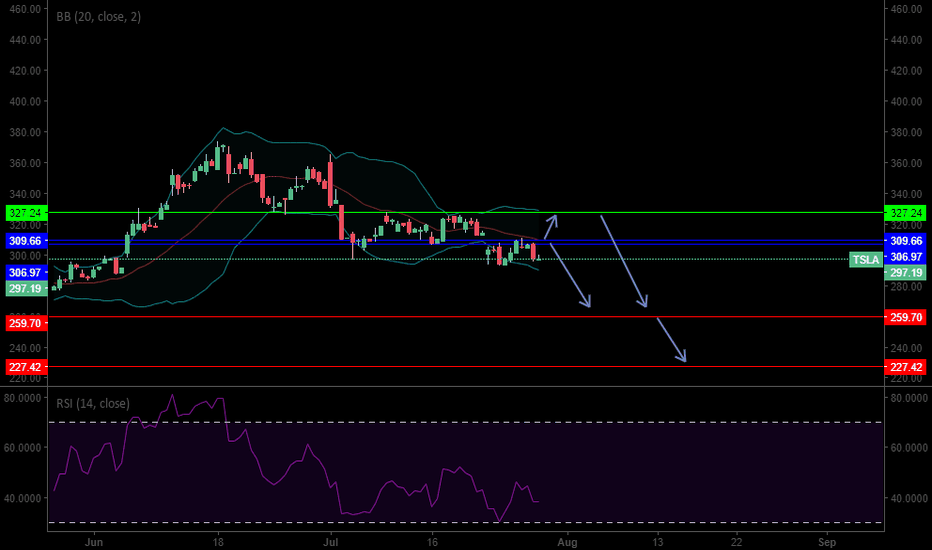Click the Jun label on the time axis
The image size is (932, 550).
tap(94, 542)
